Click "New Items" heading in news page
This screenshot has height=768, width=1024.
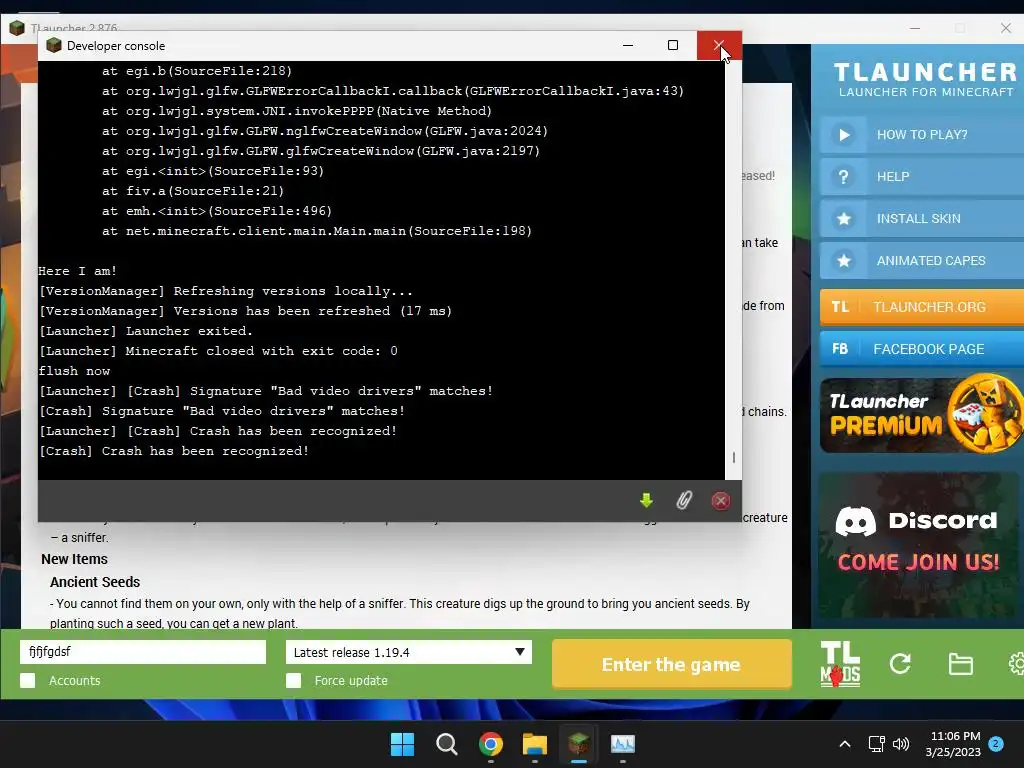74,559
